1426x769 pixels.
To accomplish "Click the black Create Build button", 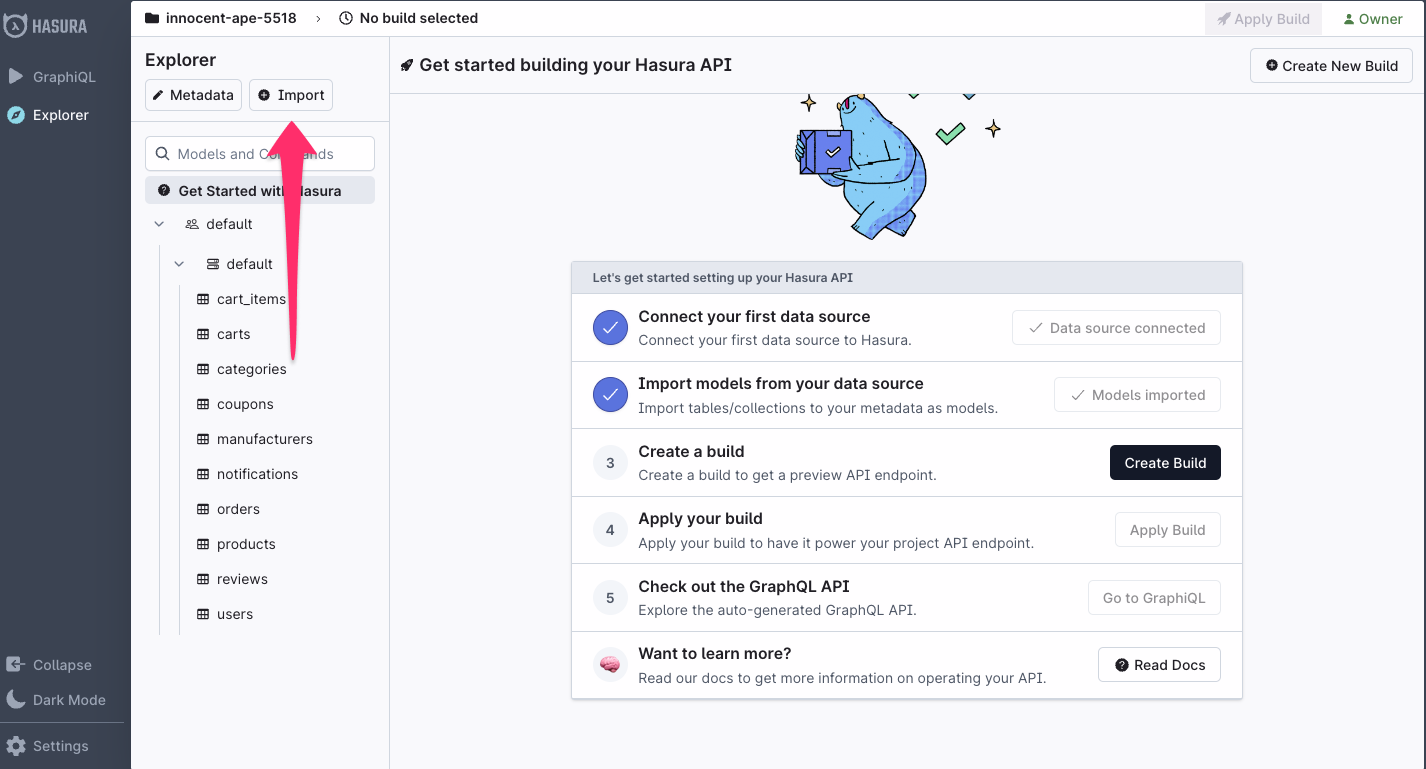I will point(1165,463).
